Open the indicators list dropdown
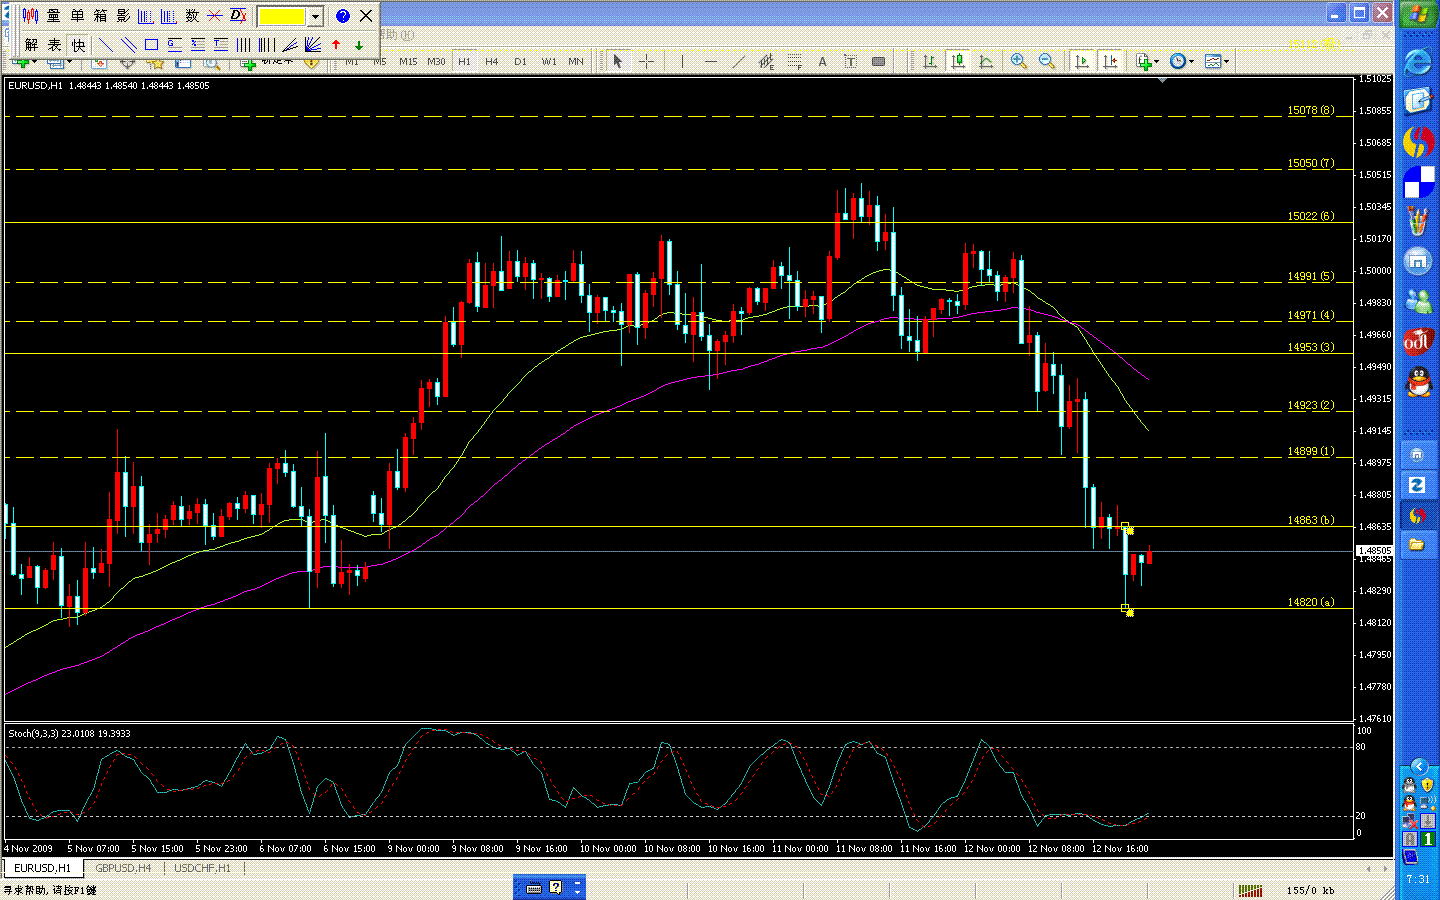Image resolution: width=1440 pixels, height=900 pixels. pos(1147,61)
